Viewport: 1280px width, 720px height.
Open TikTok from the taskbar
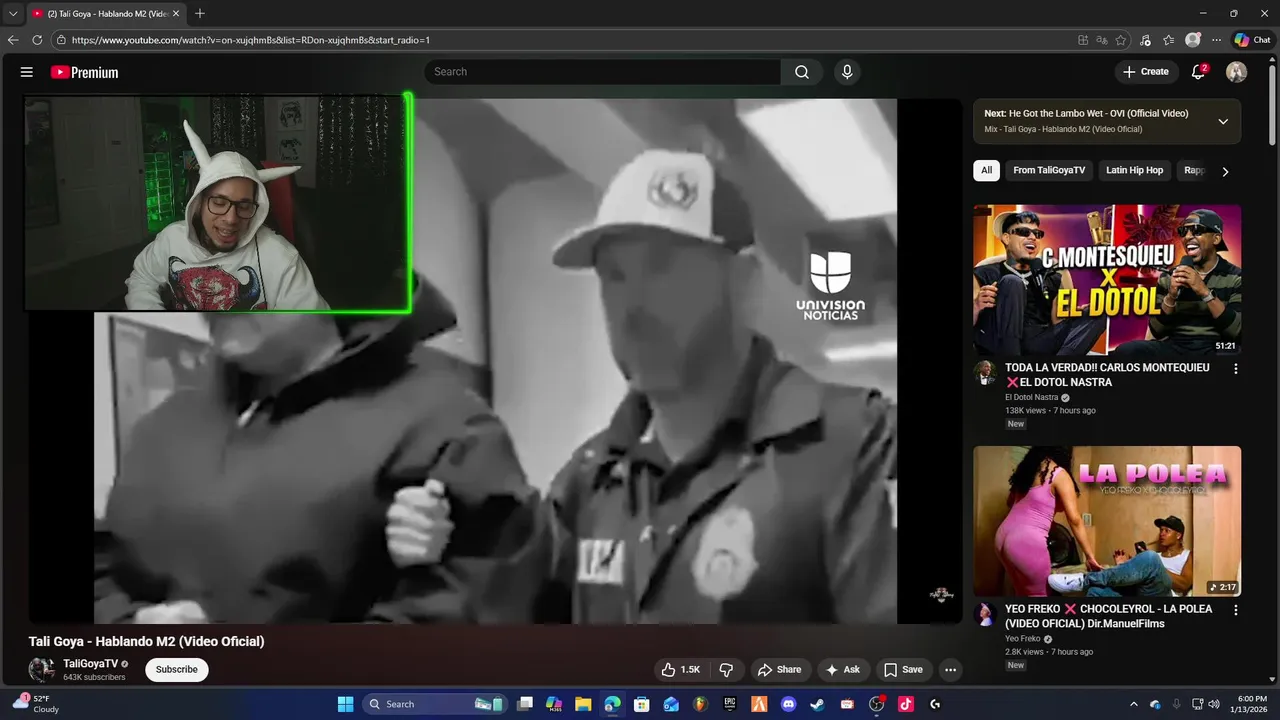click(x=905, y=704)
